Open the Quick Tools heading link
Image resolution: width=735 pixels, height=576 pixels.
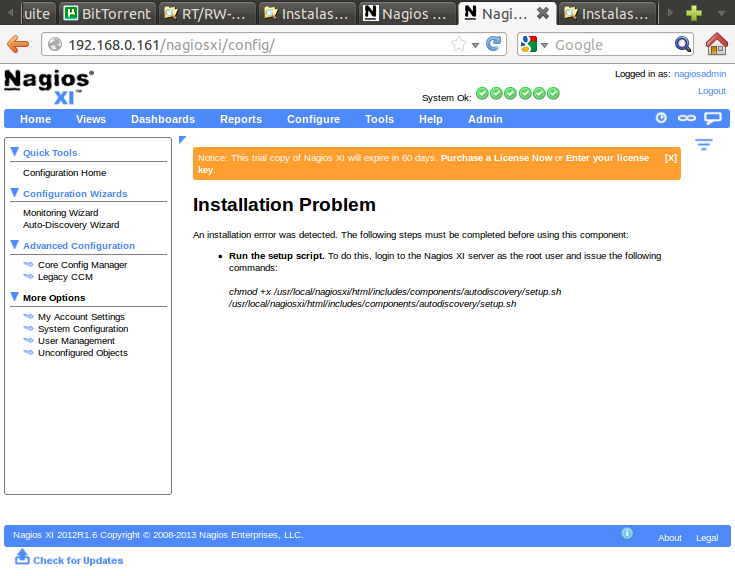[x=50, y=152]
